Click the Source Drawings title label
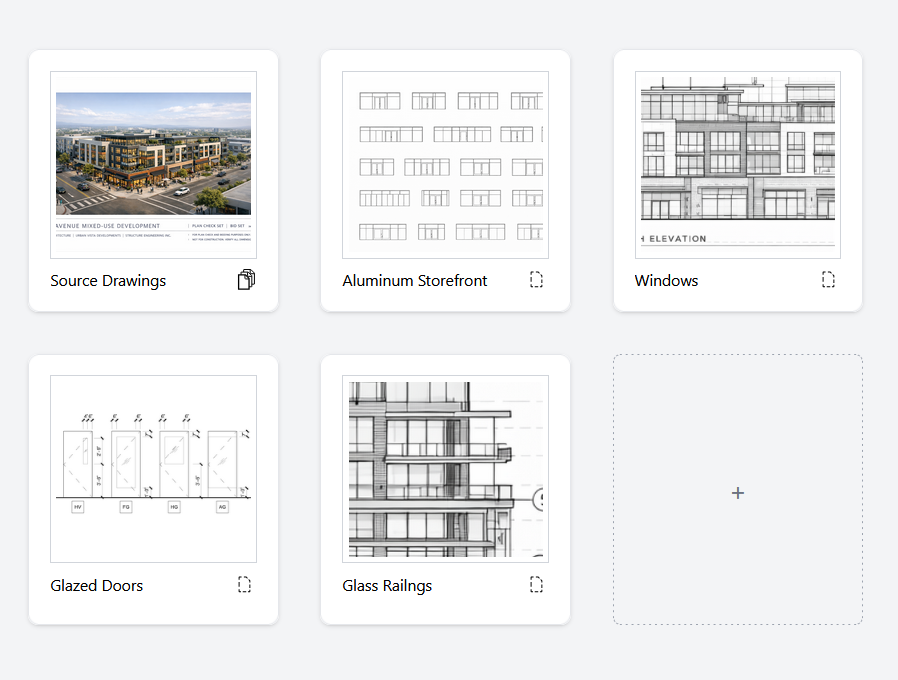The image size is (898, 680). [x=107, y=281]
